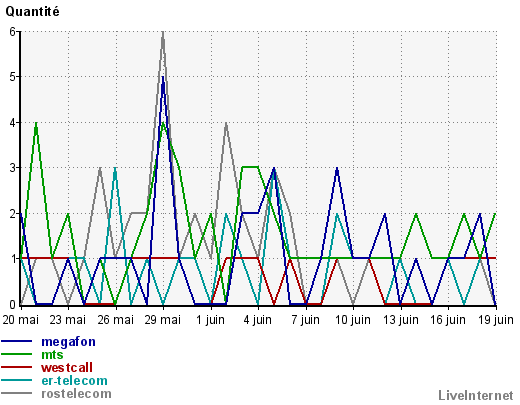The image size is (520, 405).
Task: Click the megafon legend label
Action: point(68,342)
